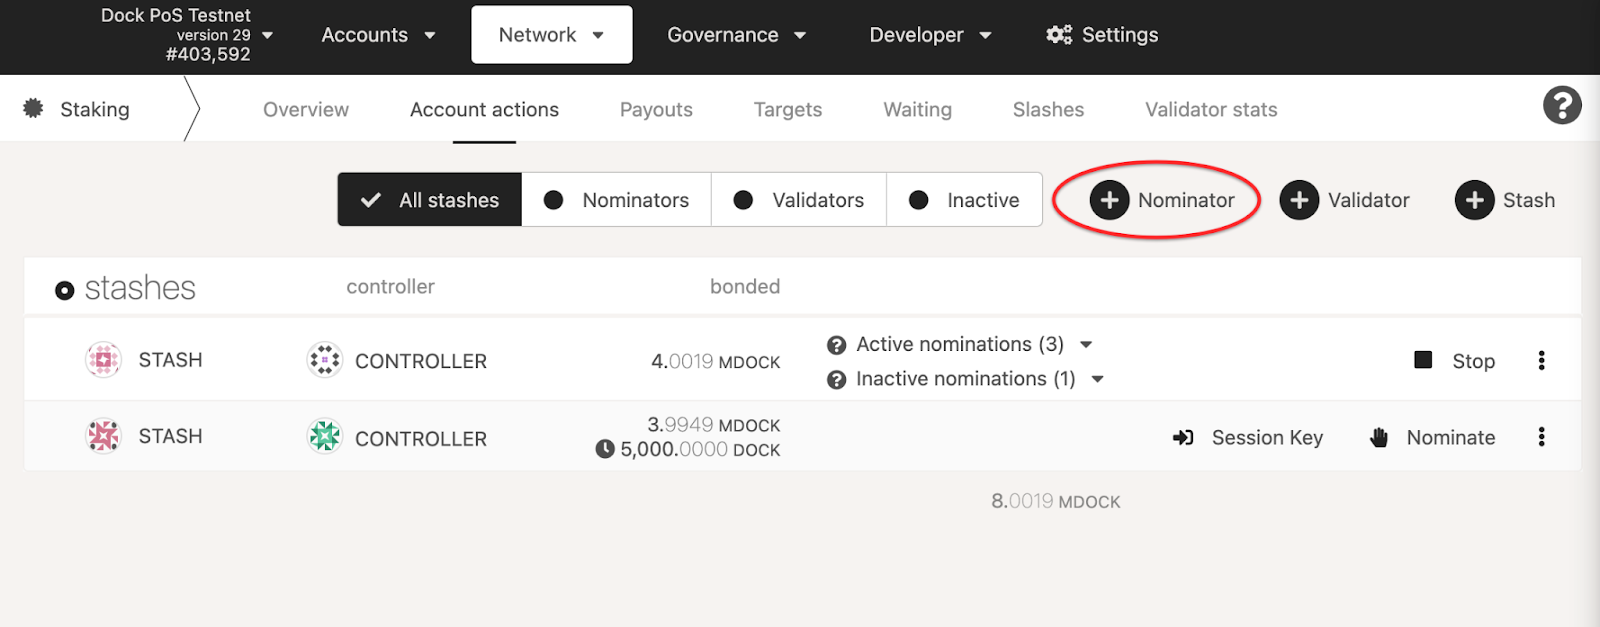Viewport: 1600px width, 627px height.
Task: Expand the Inactive nominations (1) list
Action: [1097, 380]
